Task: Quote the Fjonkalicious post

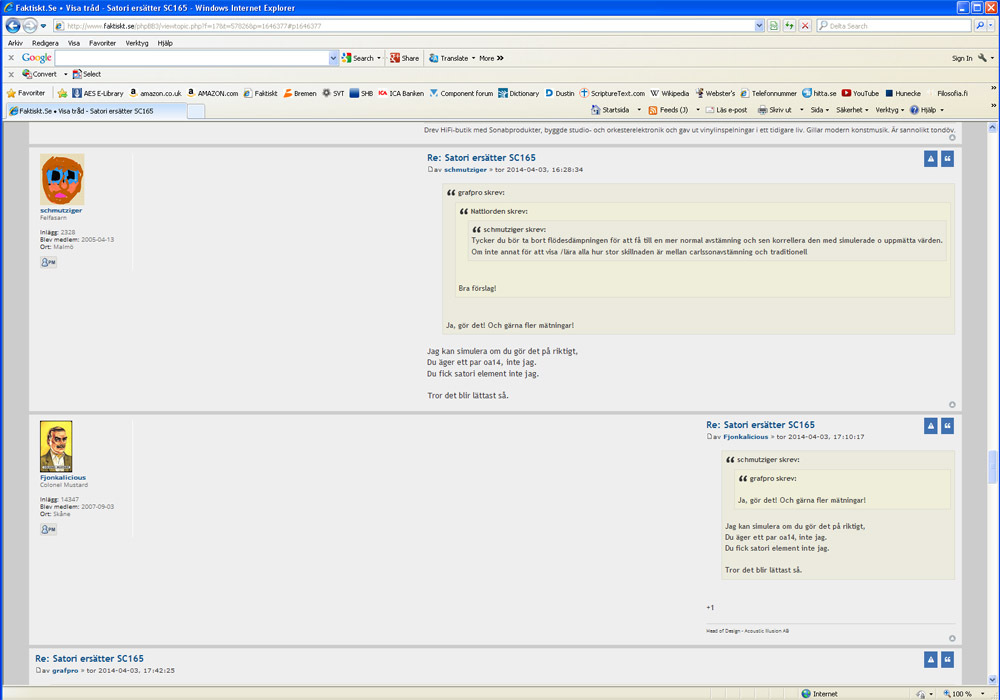Action: click(x=948, y=426)
